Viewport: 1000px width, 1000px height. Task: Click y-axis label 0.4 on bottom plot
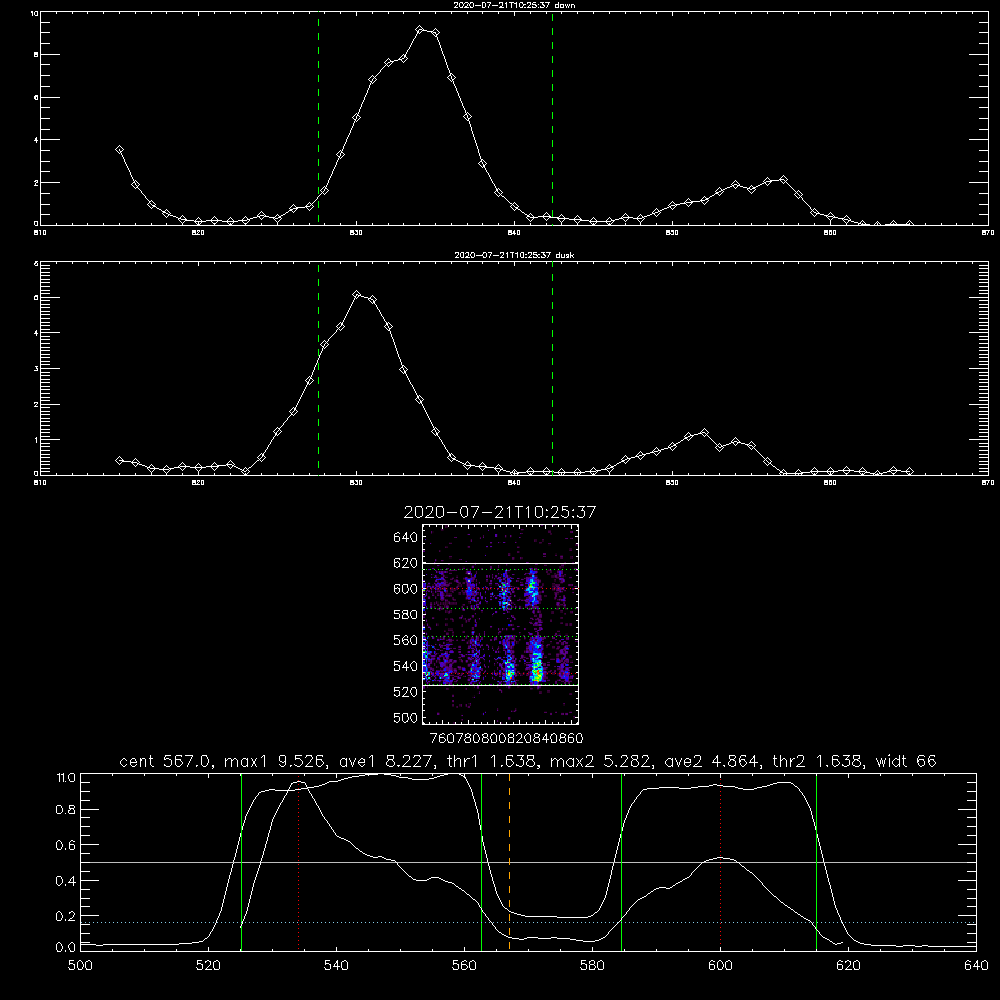[x=66, y=881]
